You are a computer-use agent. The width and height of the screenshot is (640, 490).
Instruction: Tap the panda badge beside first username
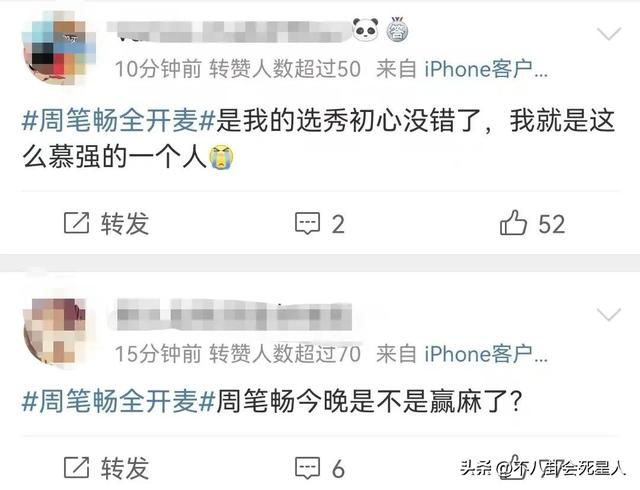365,29
